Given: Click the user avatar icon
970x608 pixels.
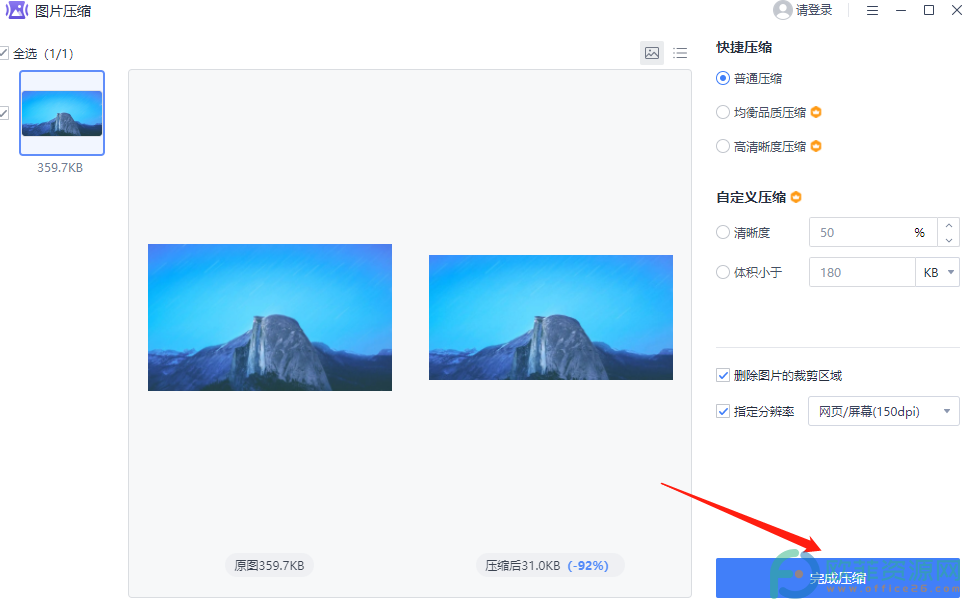Looking at the screenshot, I should tap(783, 10).
